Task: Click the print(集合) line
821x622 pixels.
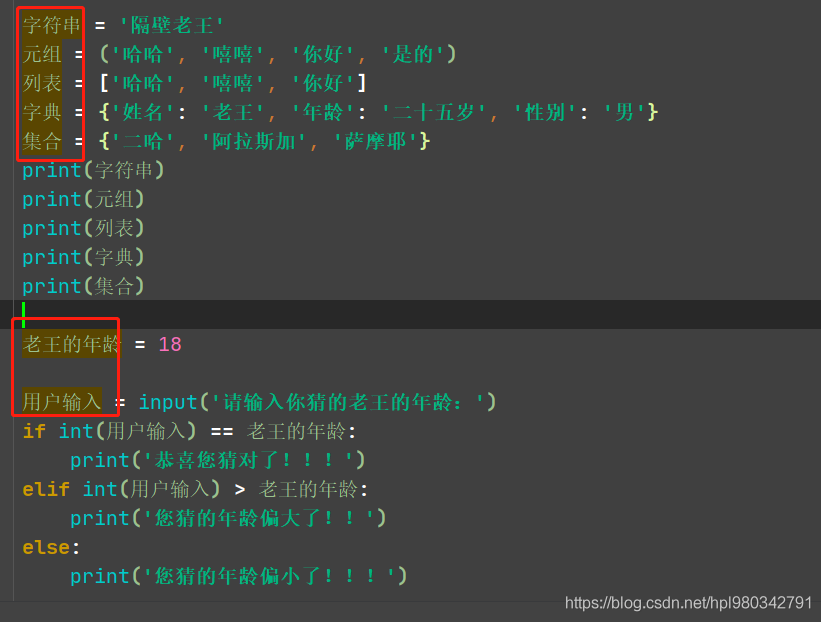Action: (83, 286)
